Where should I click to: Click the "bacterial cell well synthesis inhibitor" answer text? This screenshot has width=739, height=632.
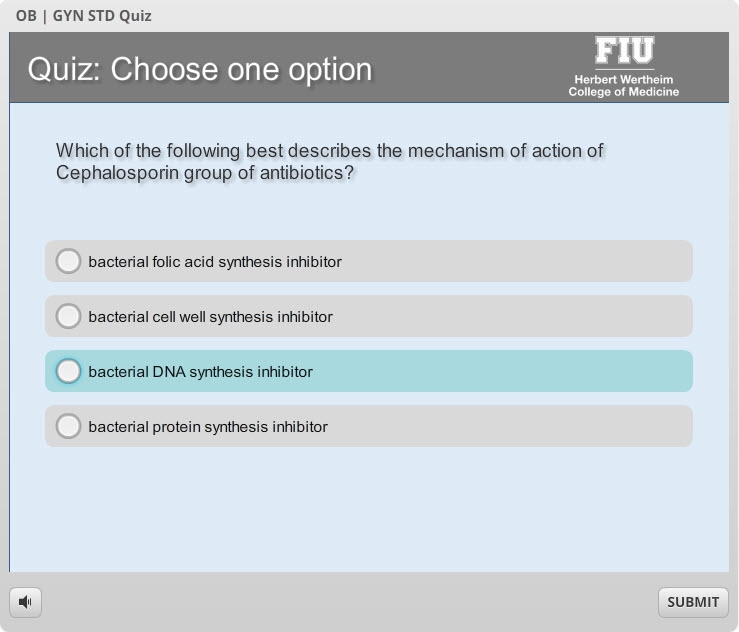(x=210, y=317)
